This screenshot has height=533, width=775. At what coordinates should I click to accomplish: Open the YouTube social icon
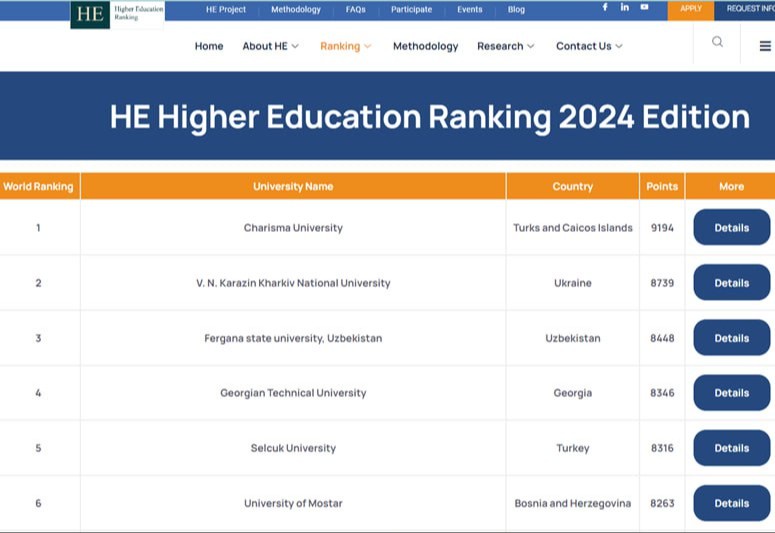(645, 8)
